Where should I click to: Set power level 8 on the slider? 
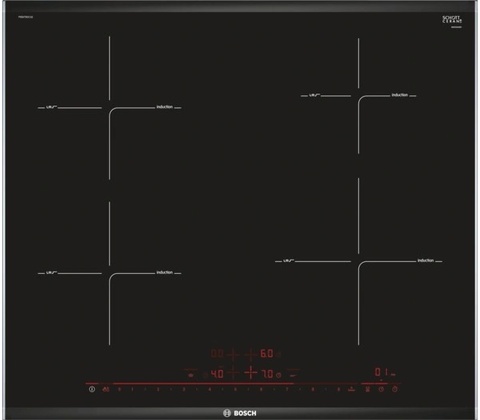point(313,389)
